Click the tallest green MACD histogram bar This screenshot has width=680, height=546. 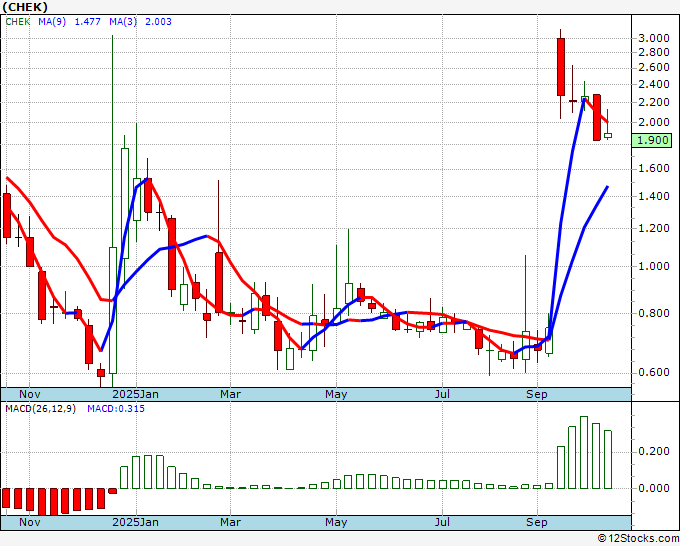(584, 452)
